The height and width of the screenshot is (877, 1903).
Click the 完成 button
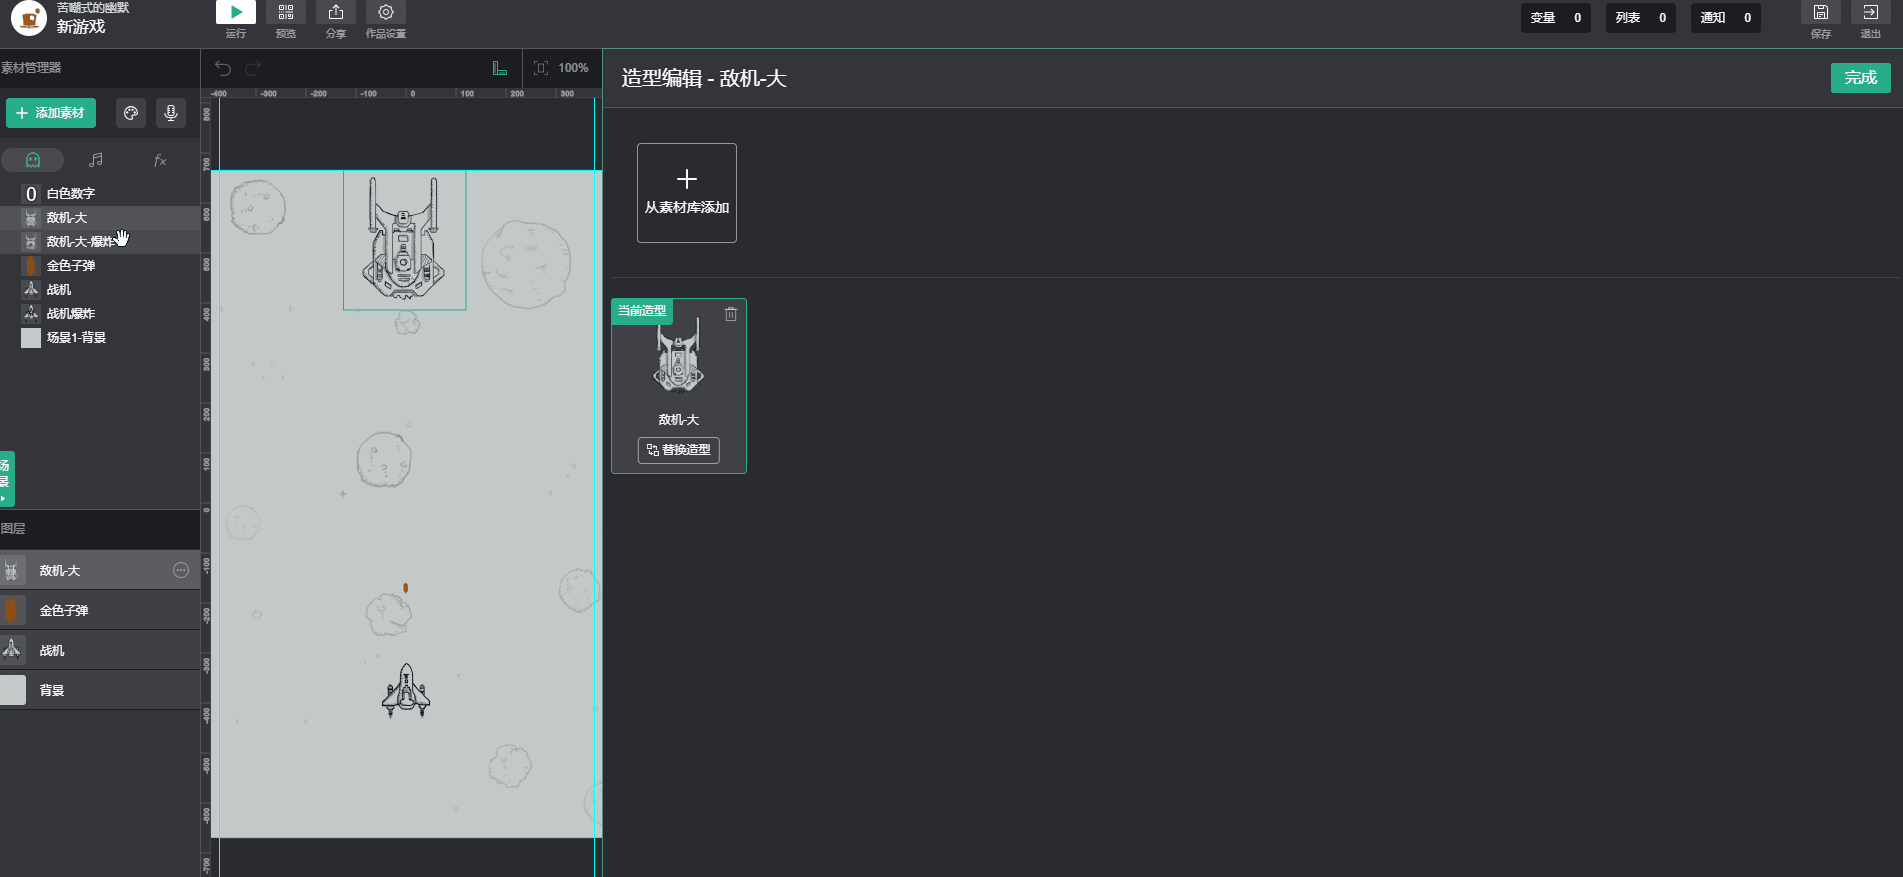(x=1861, y=78)
